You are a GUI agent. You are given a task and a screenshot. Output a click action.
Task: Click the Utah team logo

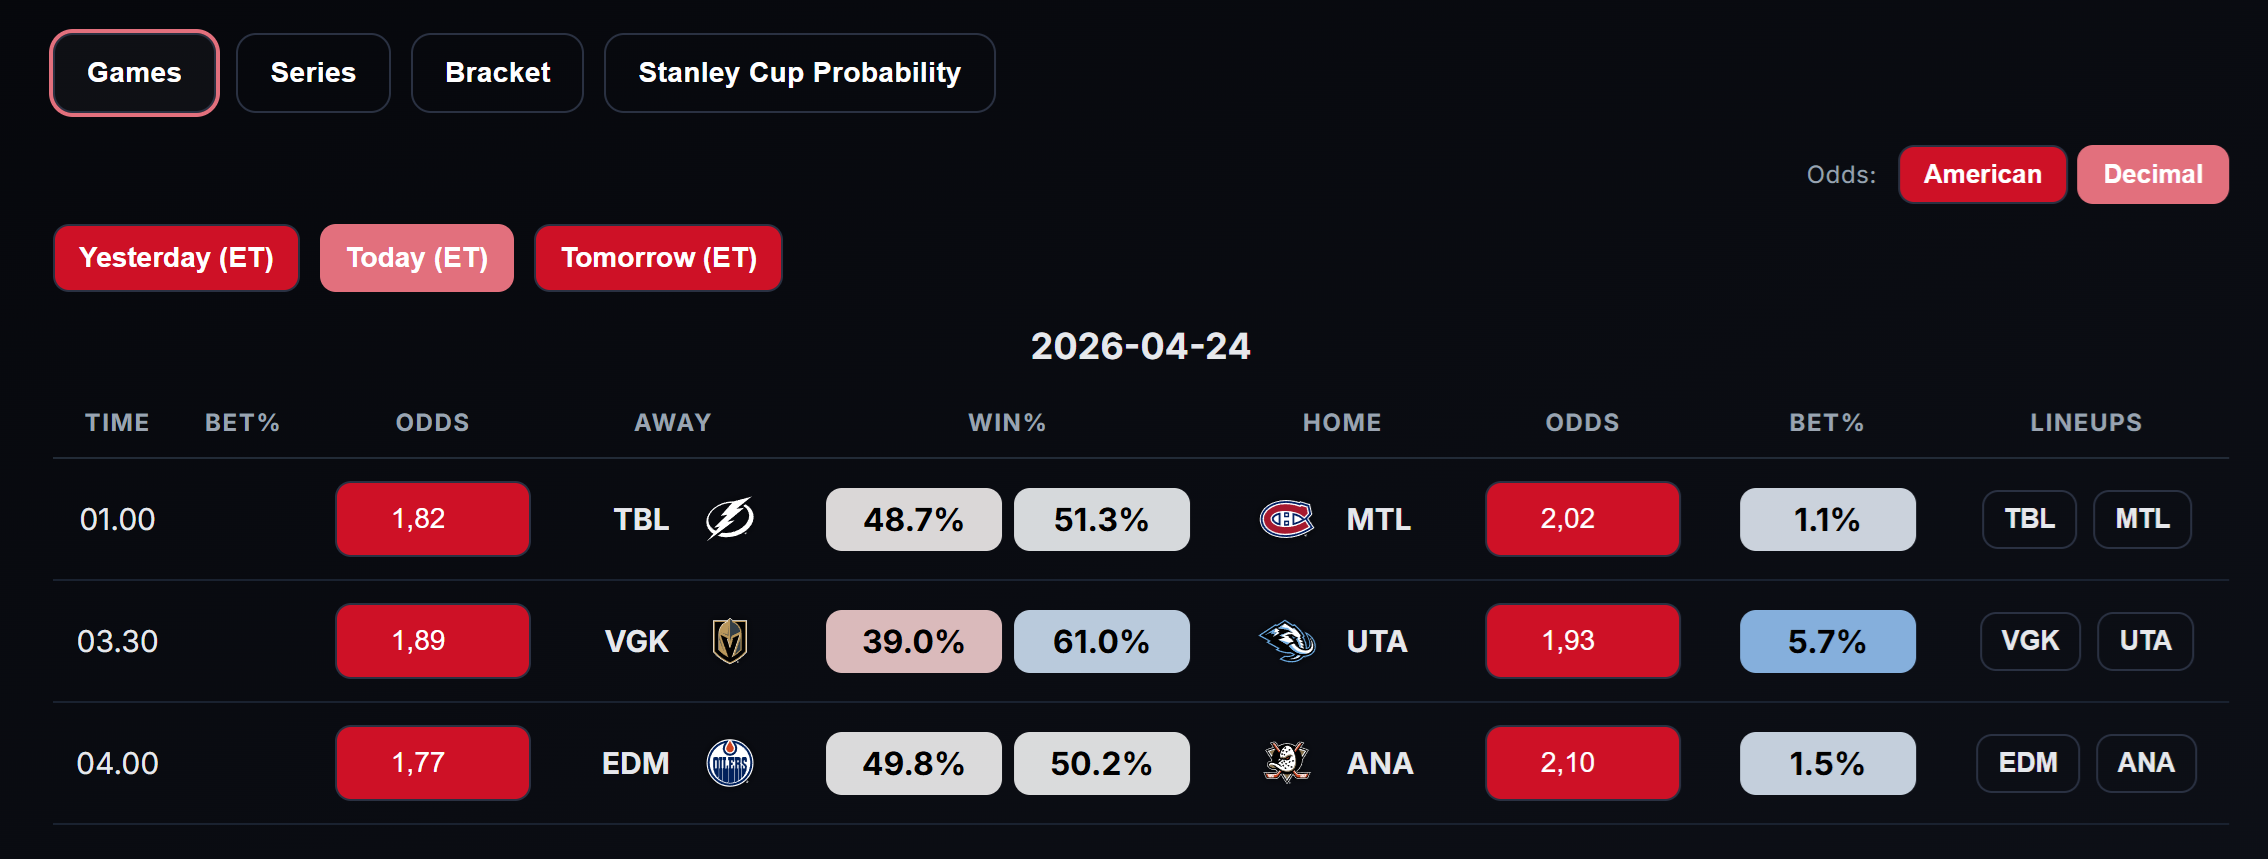tap(1287, 641)
